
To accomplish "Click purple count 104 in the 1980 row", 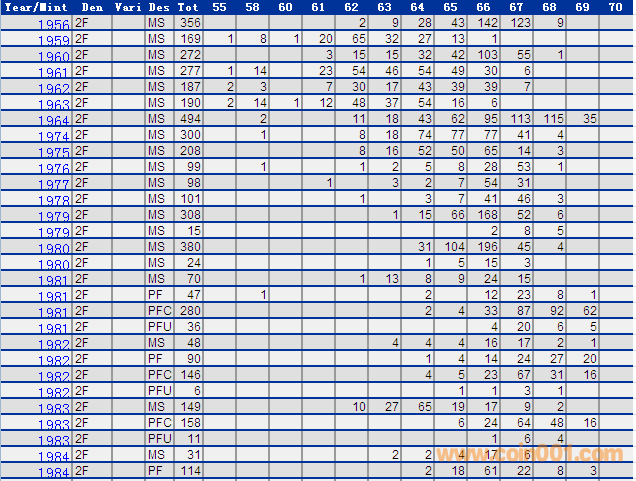I will coord(454,246).
